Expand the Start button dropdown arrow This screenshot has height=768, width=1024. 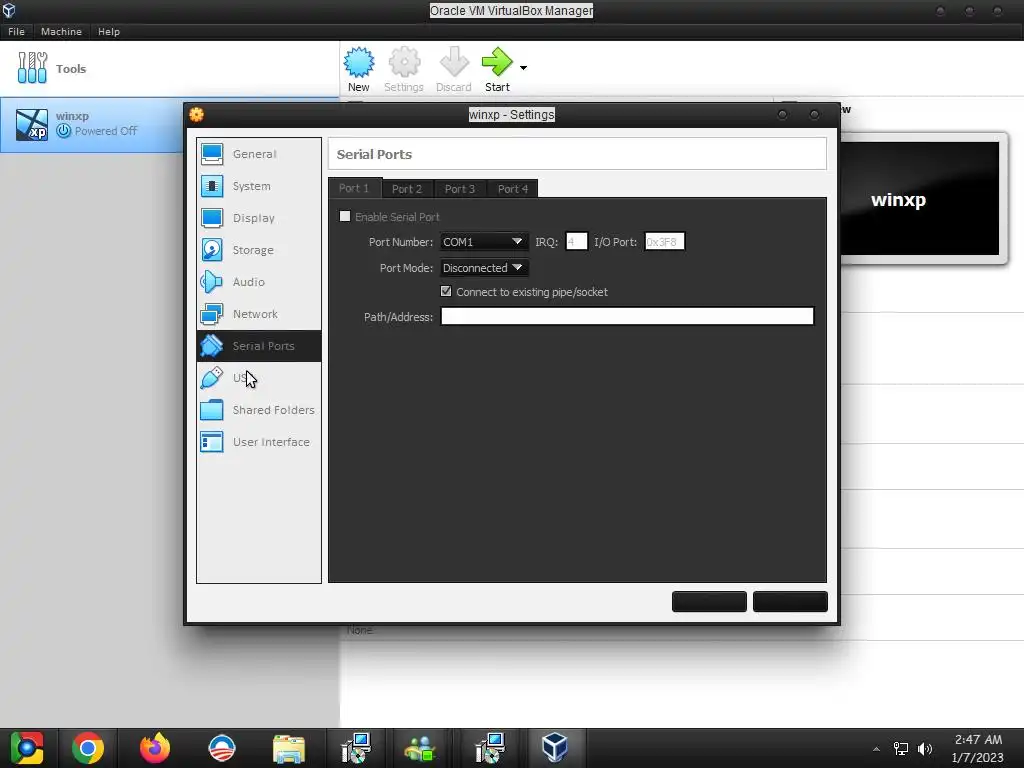point(523,67)
